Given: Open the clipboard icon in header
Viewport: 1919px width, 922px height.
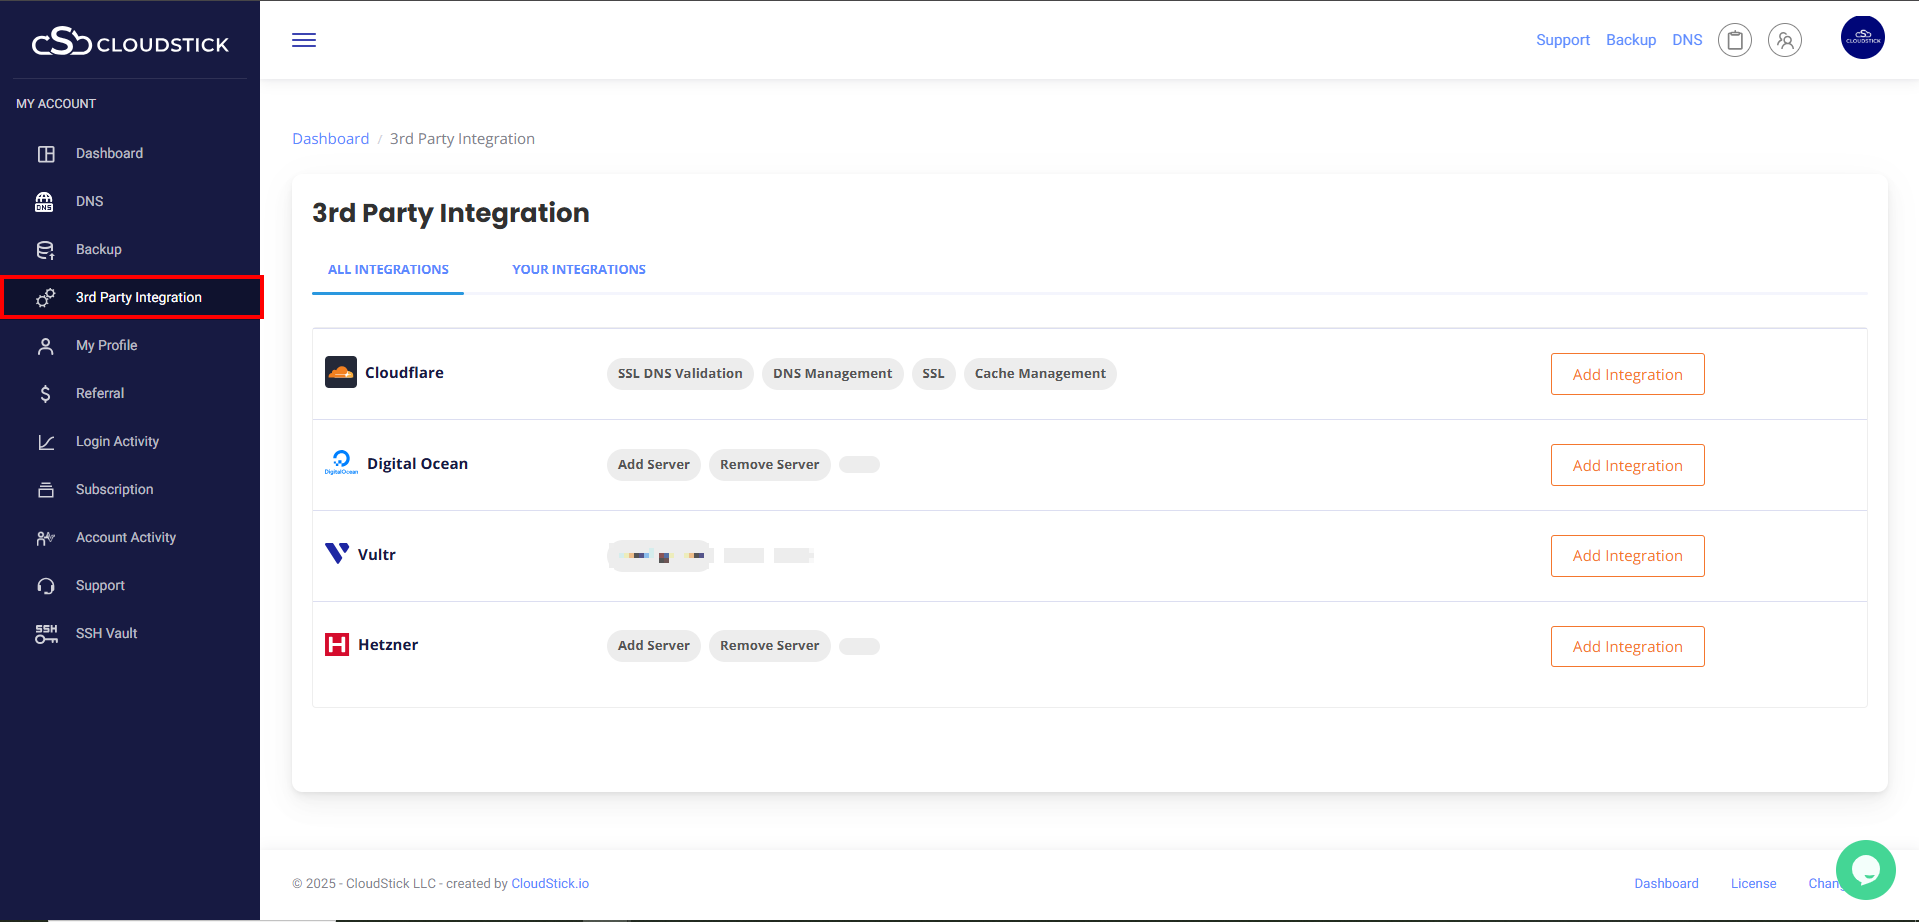Looking at the screenshot, I should (x=1735, y=40).
